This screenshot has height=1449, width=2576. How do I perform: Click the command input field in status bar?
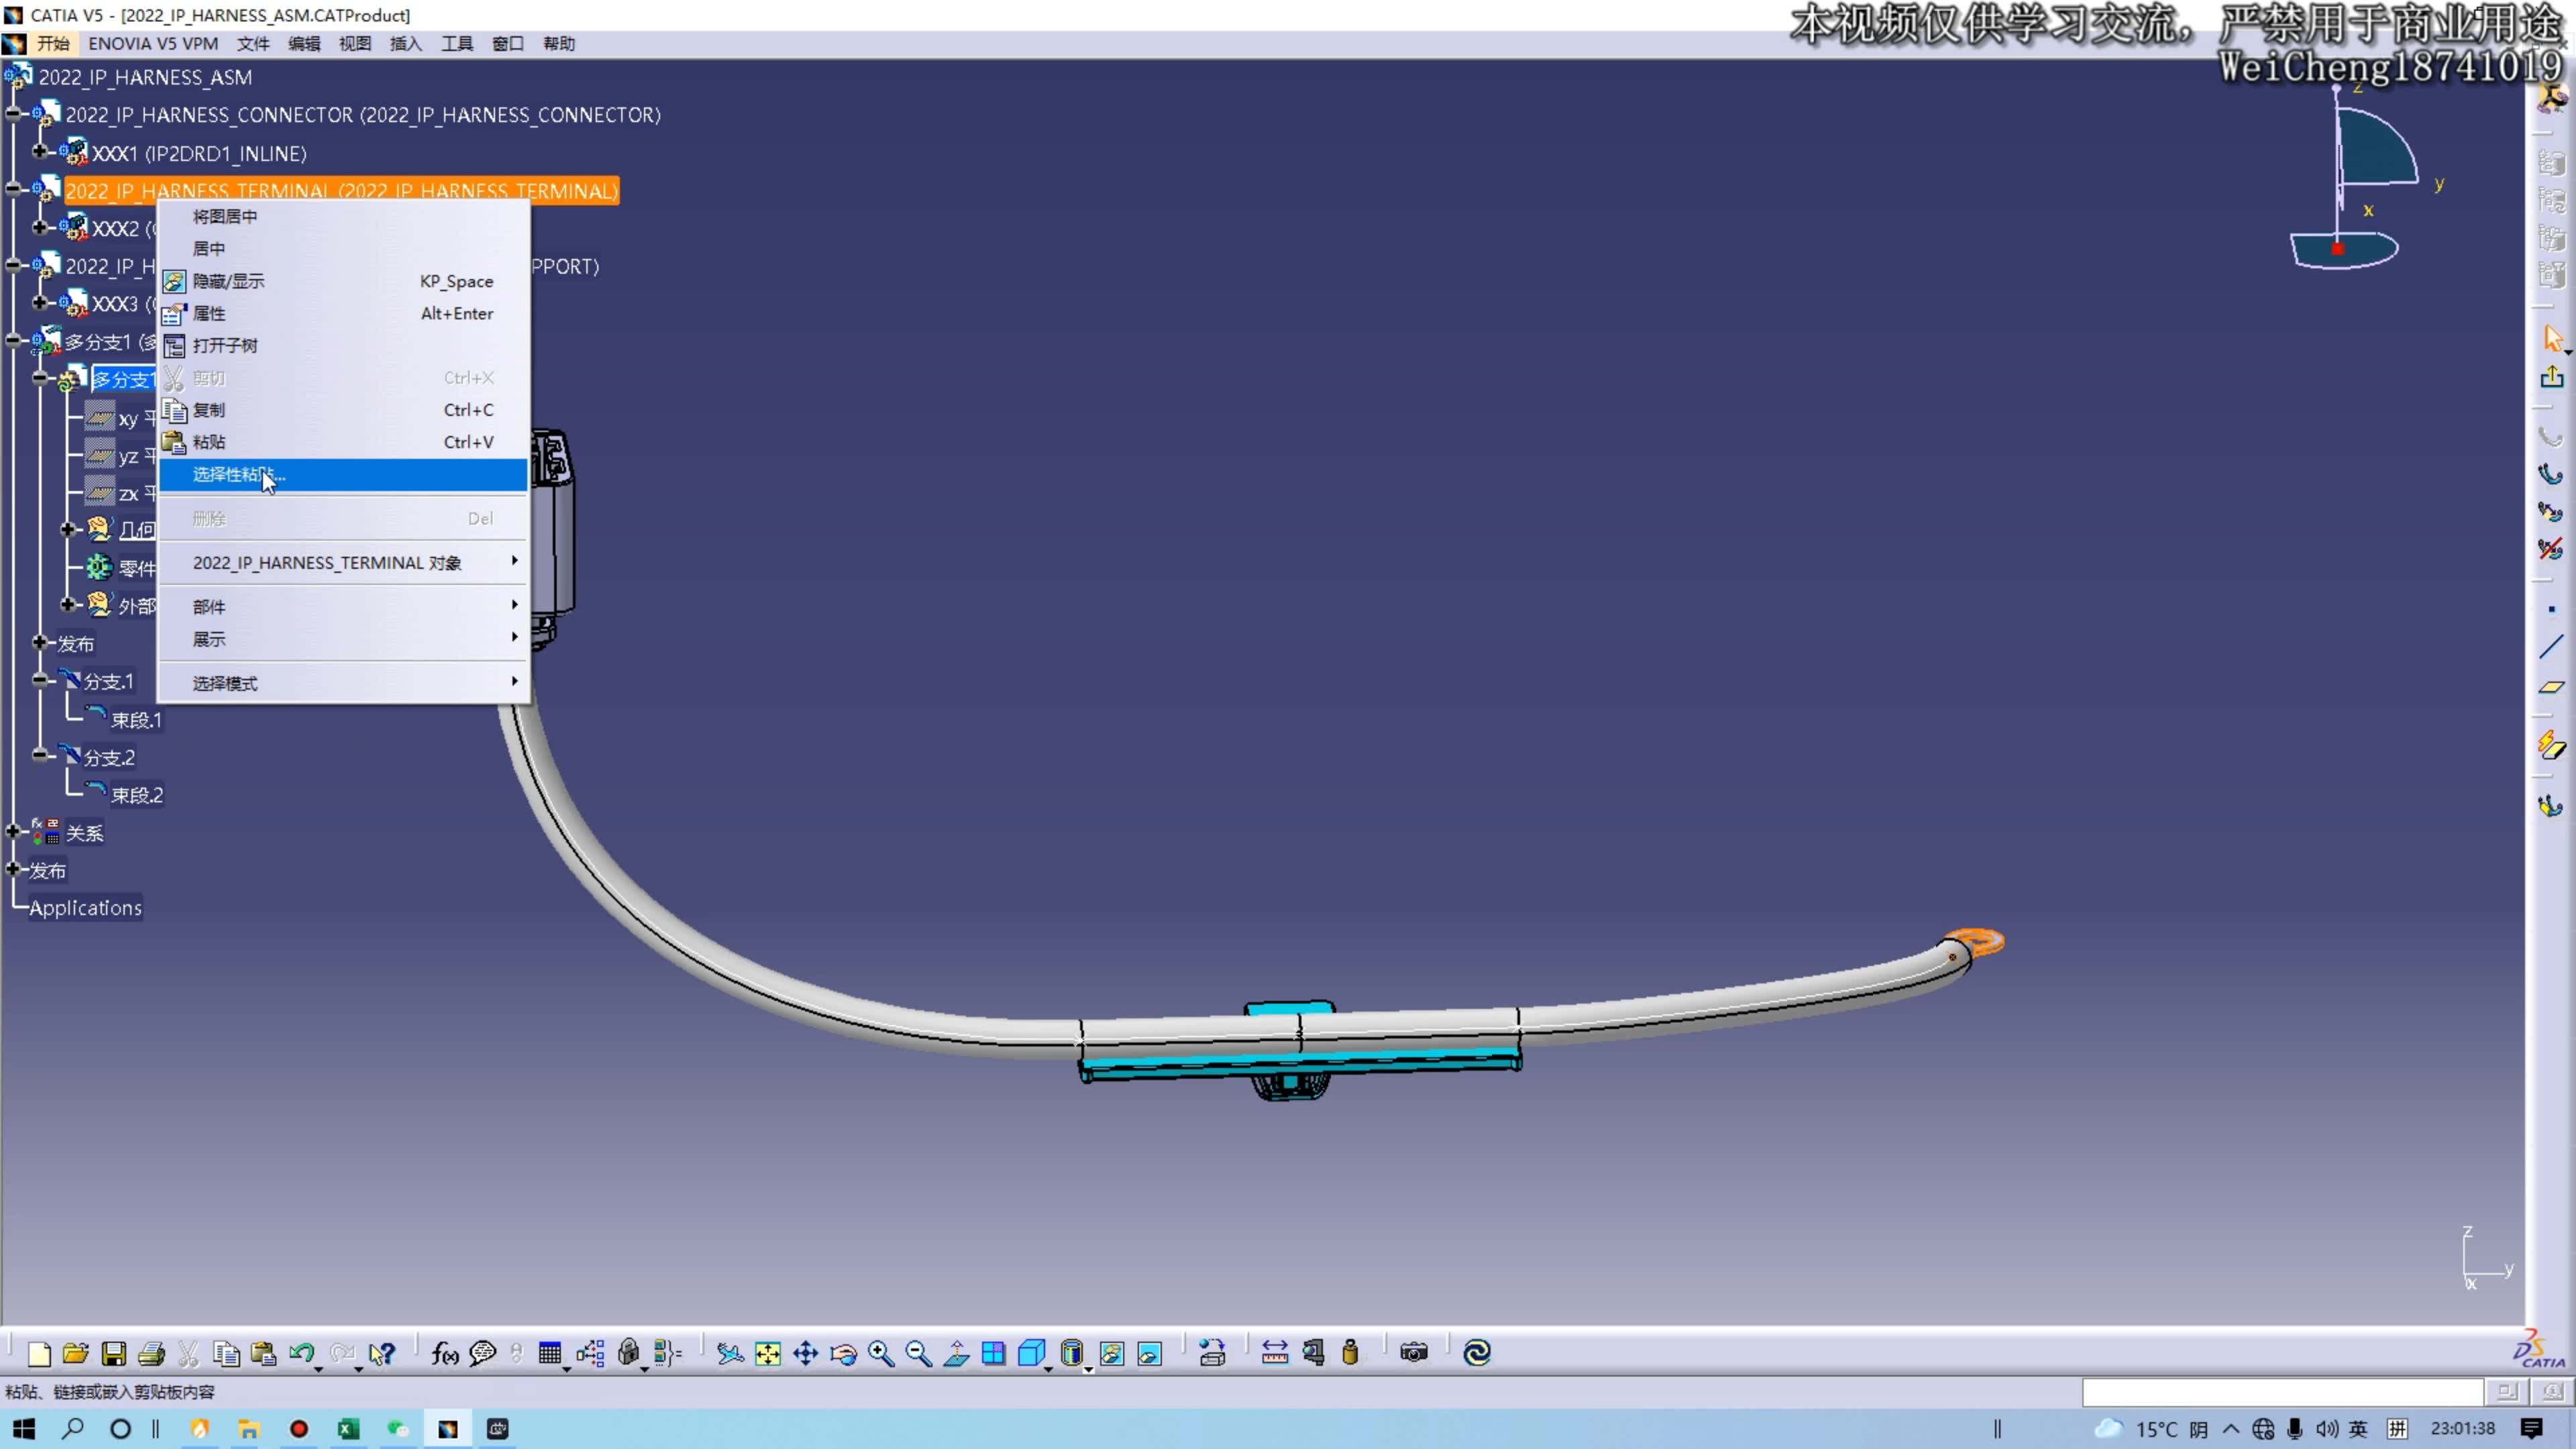2283,1391
